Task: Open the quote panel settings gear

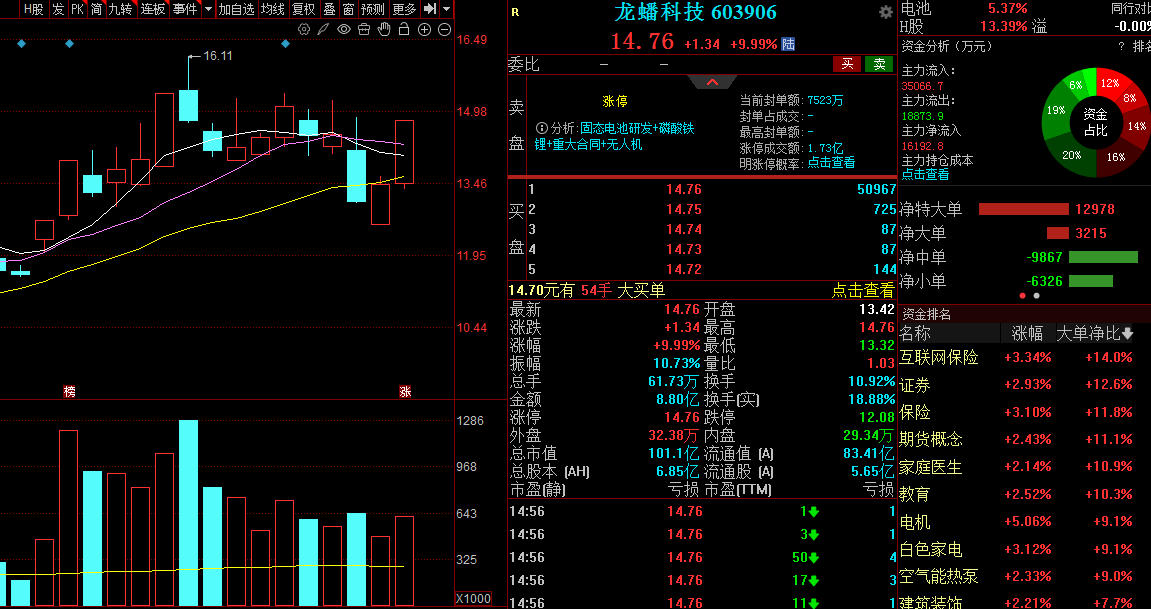Action: [x=886, y=12]
